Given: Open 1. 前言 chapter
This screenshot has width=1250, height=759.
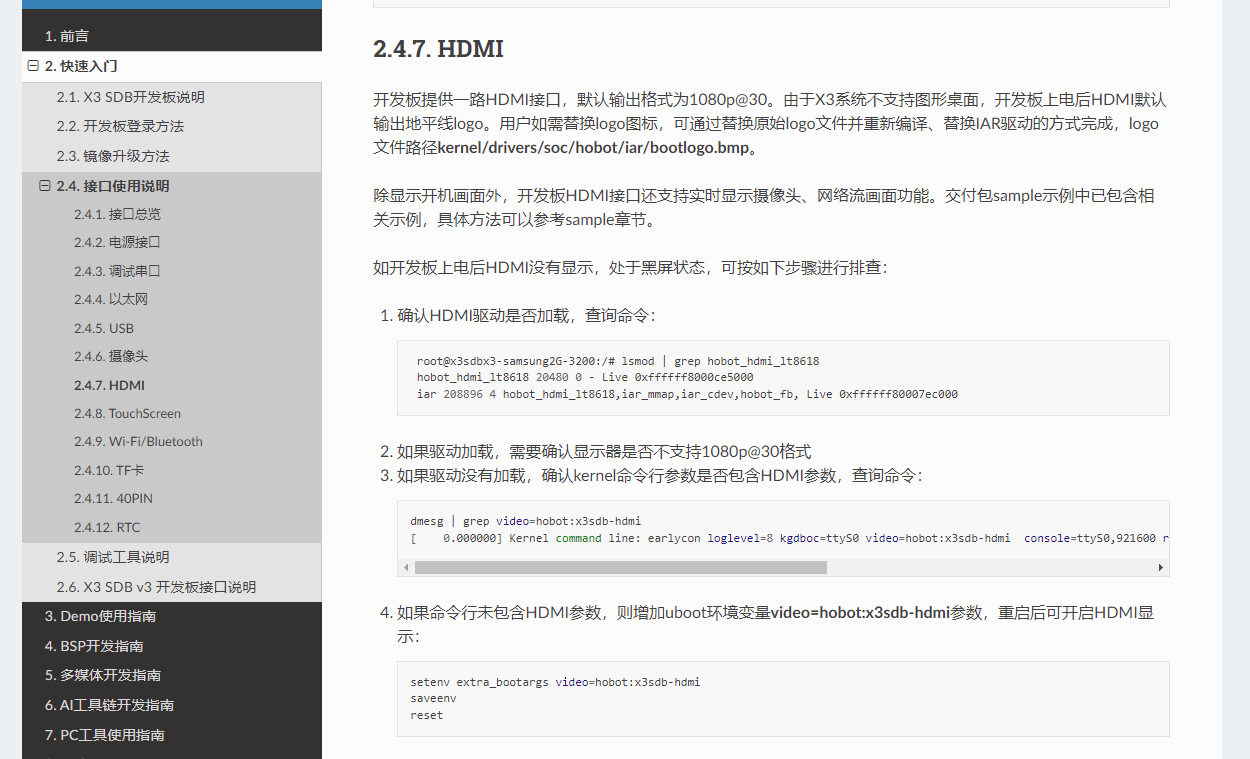Looking at the screenshot, I should pos(67,36).
